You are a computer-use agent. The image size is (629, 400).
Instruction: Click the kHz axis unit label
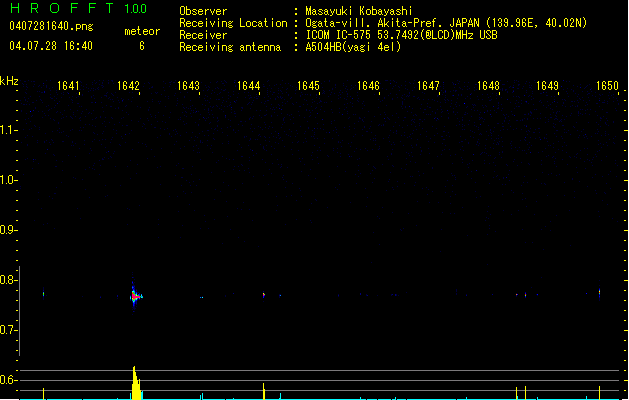tap(9, 81)
